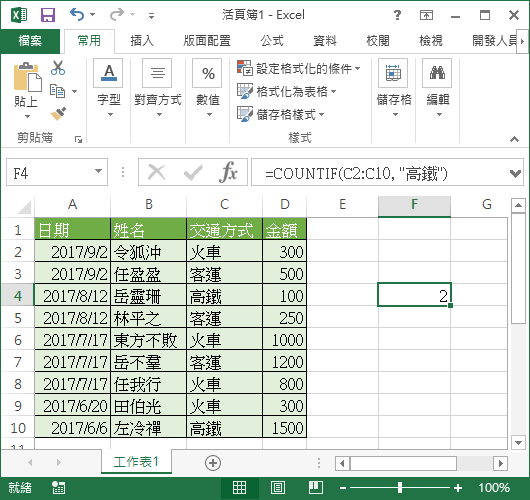Open the 字型 font group icon
This screenshot has width=530, height=500.
pos(109,73)
